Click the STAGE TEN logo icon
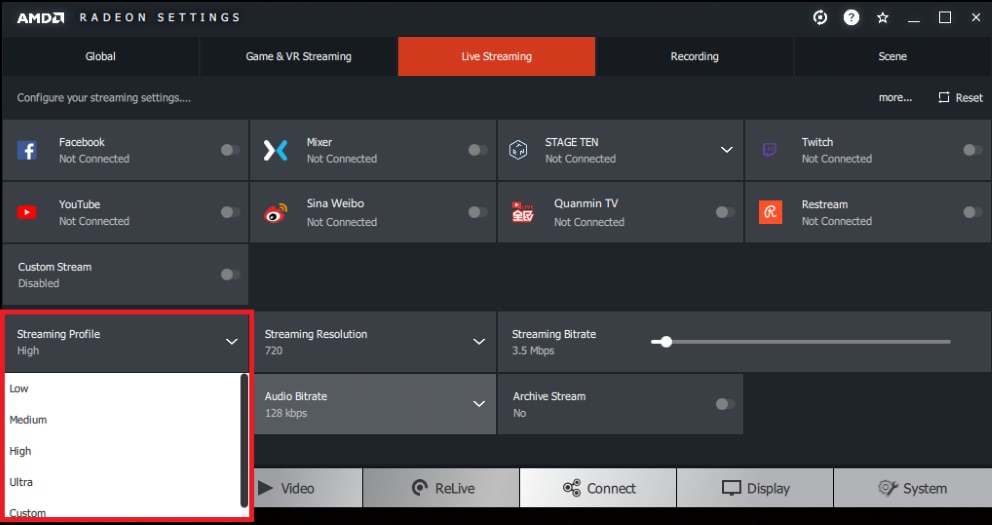Image resolution: width=992 pixels, height=525 pixels. coord(518,150)
